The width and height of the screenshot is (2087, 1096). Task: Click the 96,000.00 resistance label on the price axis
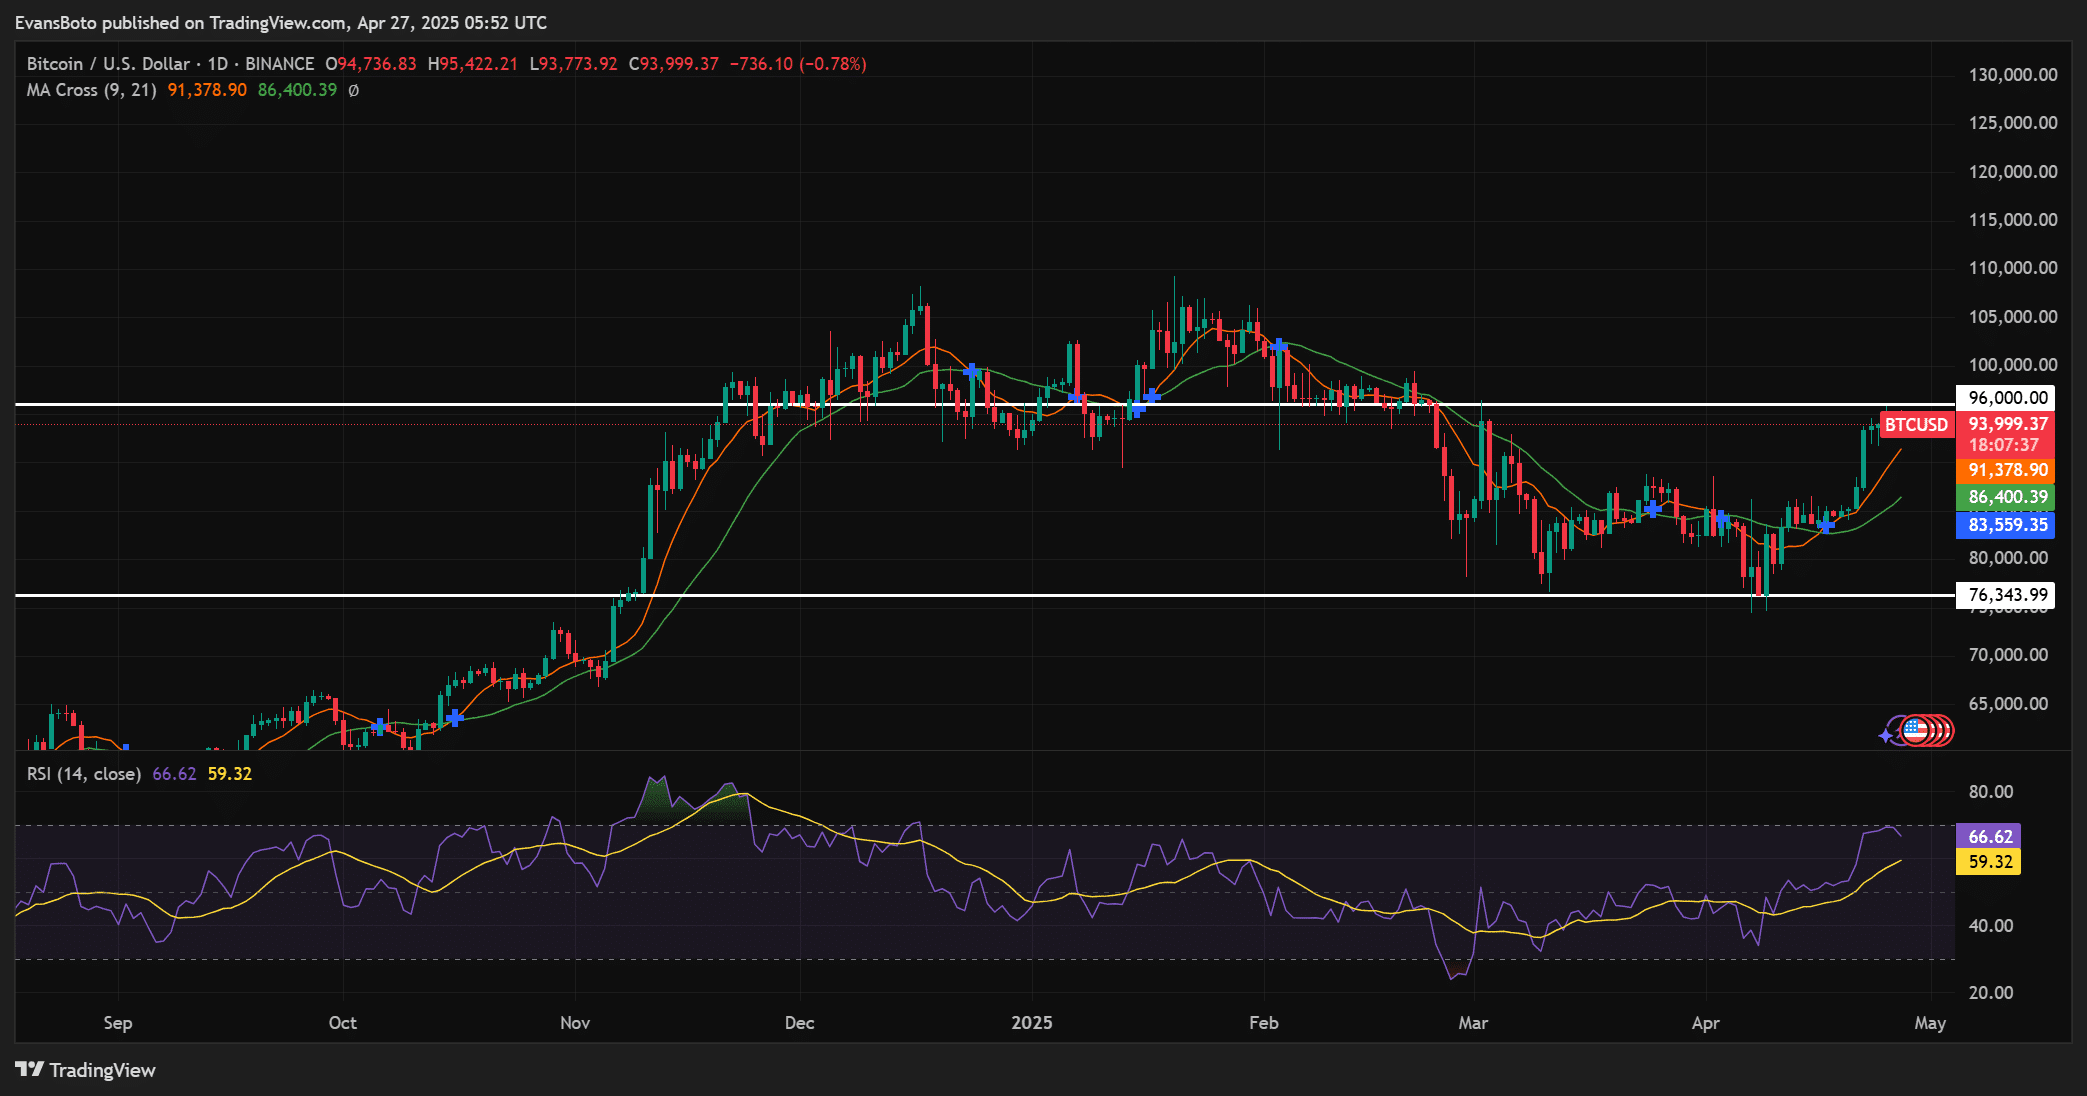click(2006, 398)
